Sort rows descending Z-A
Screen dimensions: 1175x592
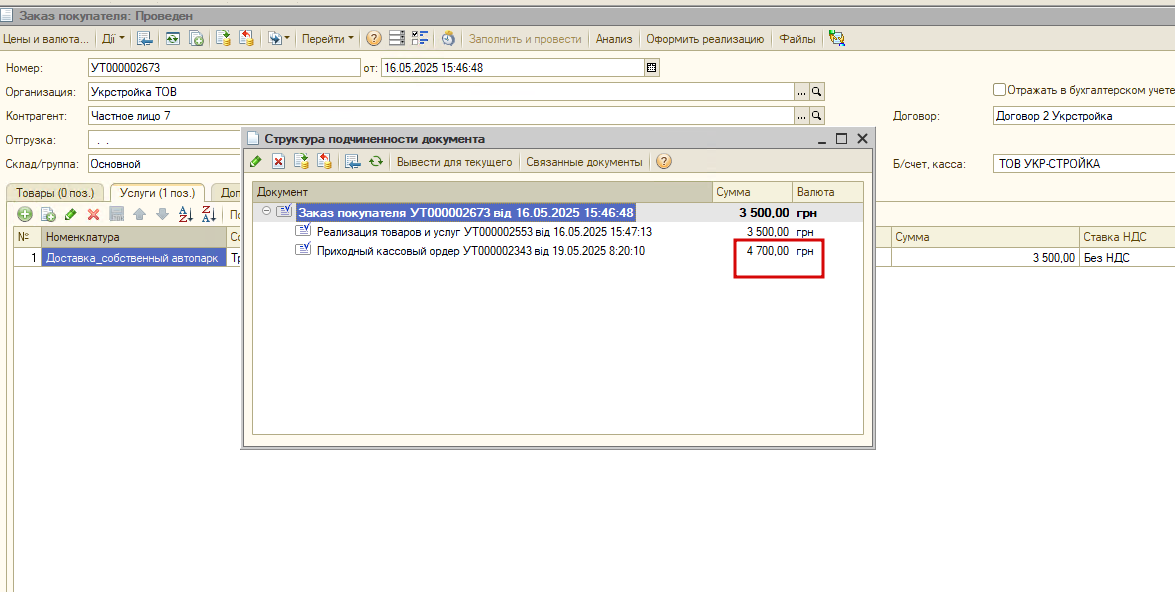209,214
